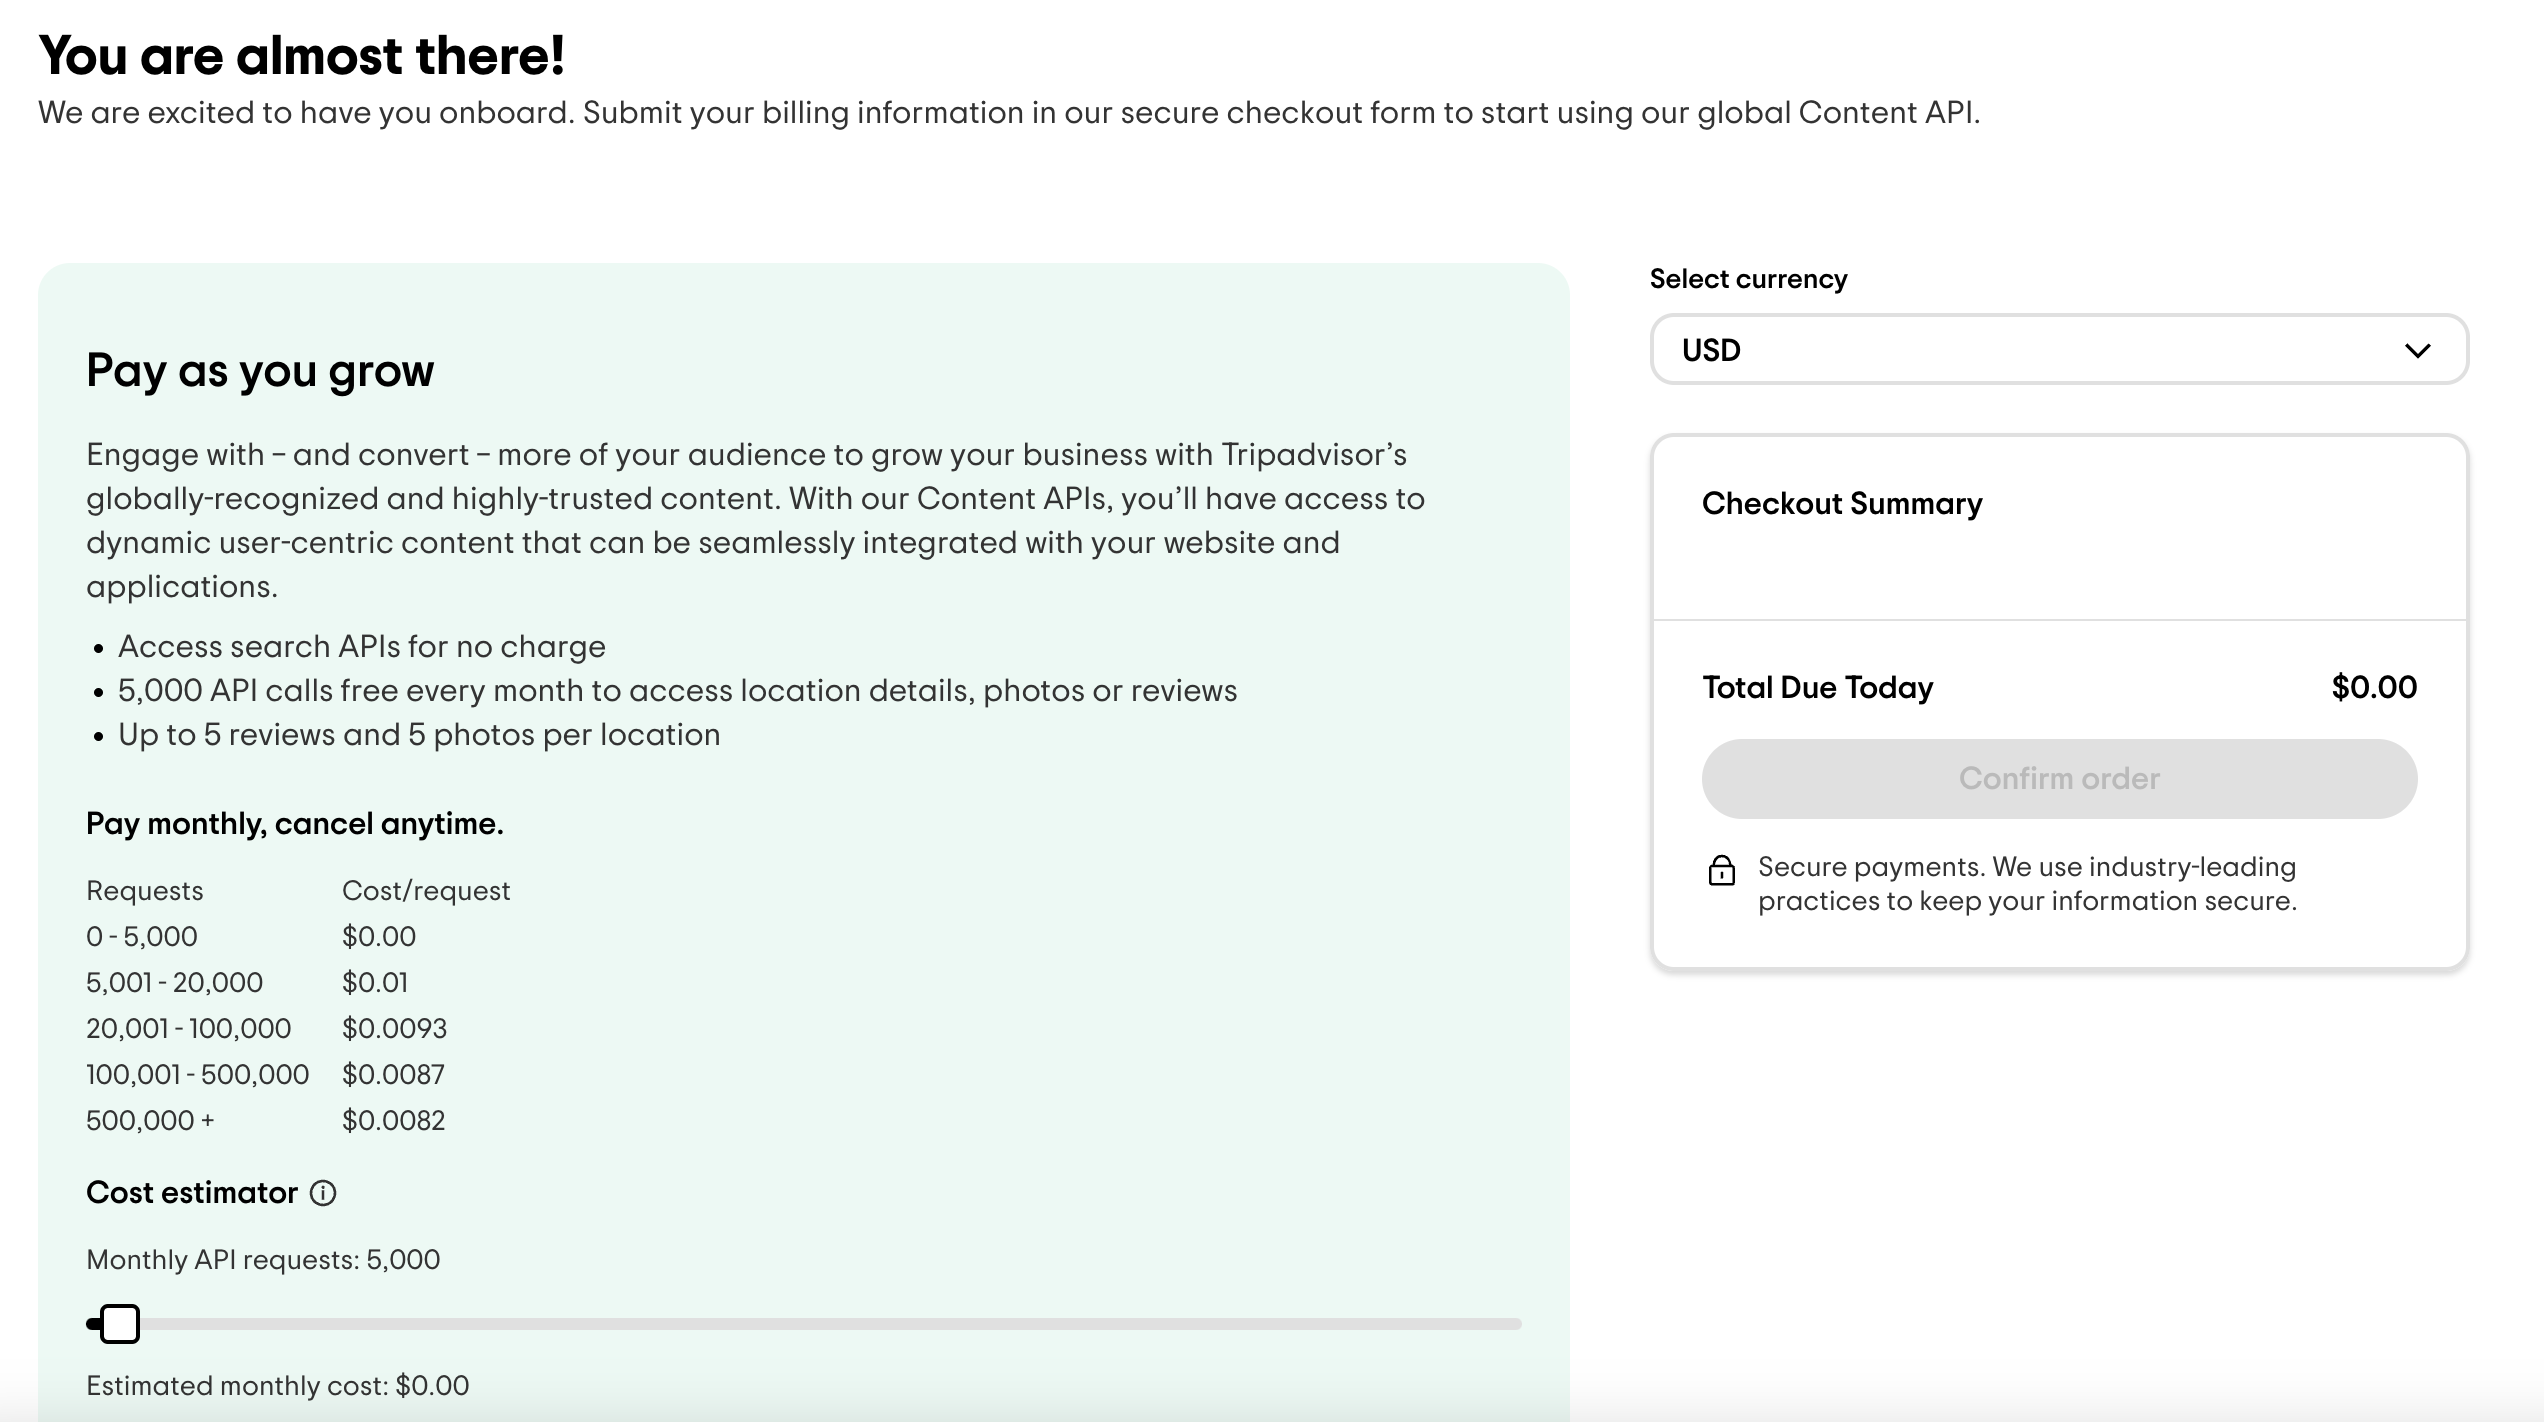
Task: Click the "100,001 - 500,000" requests tier
Action: 197,1075
